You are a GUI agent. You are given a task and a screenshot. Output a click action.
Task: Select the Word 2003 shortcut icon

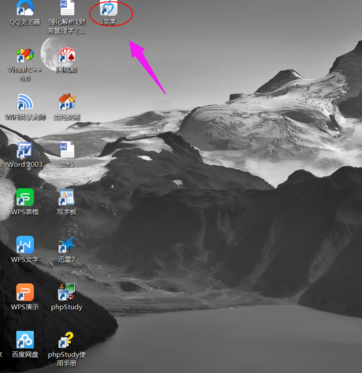25,150
